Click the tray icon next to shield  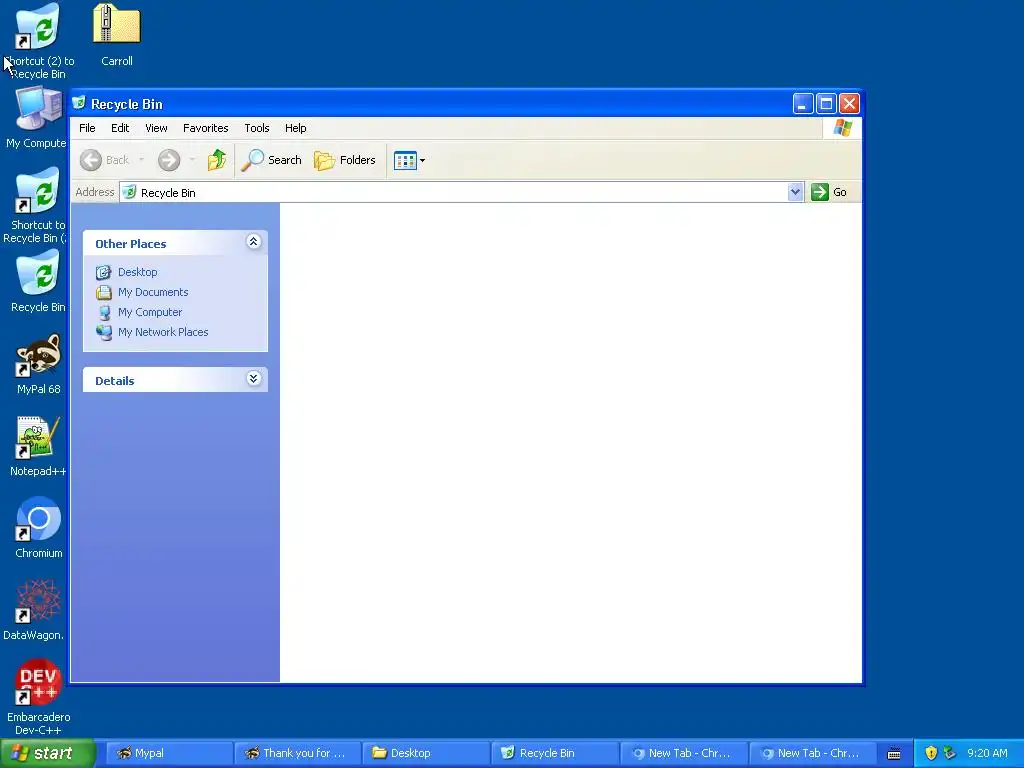point(949,753)
